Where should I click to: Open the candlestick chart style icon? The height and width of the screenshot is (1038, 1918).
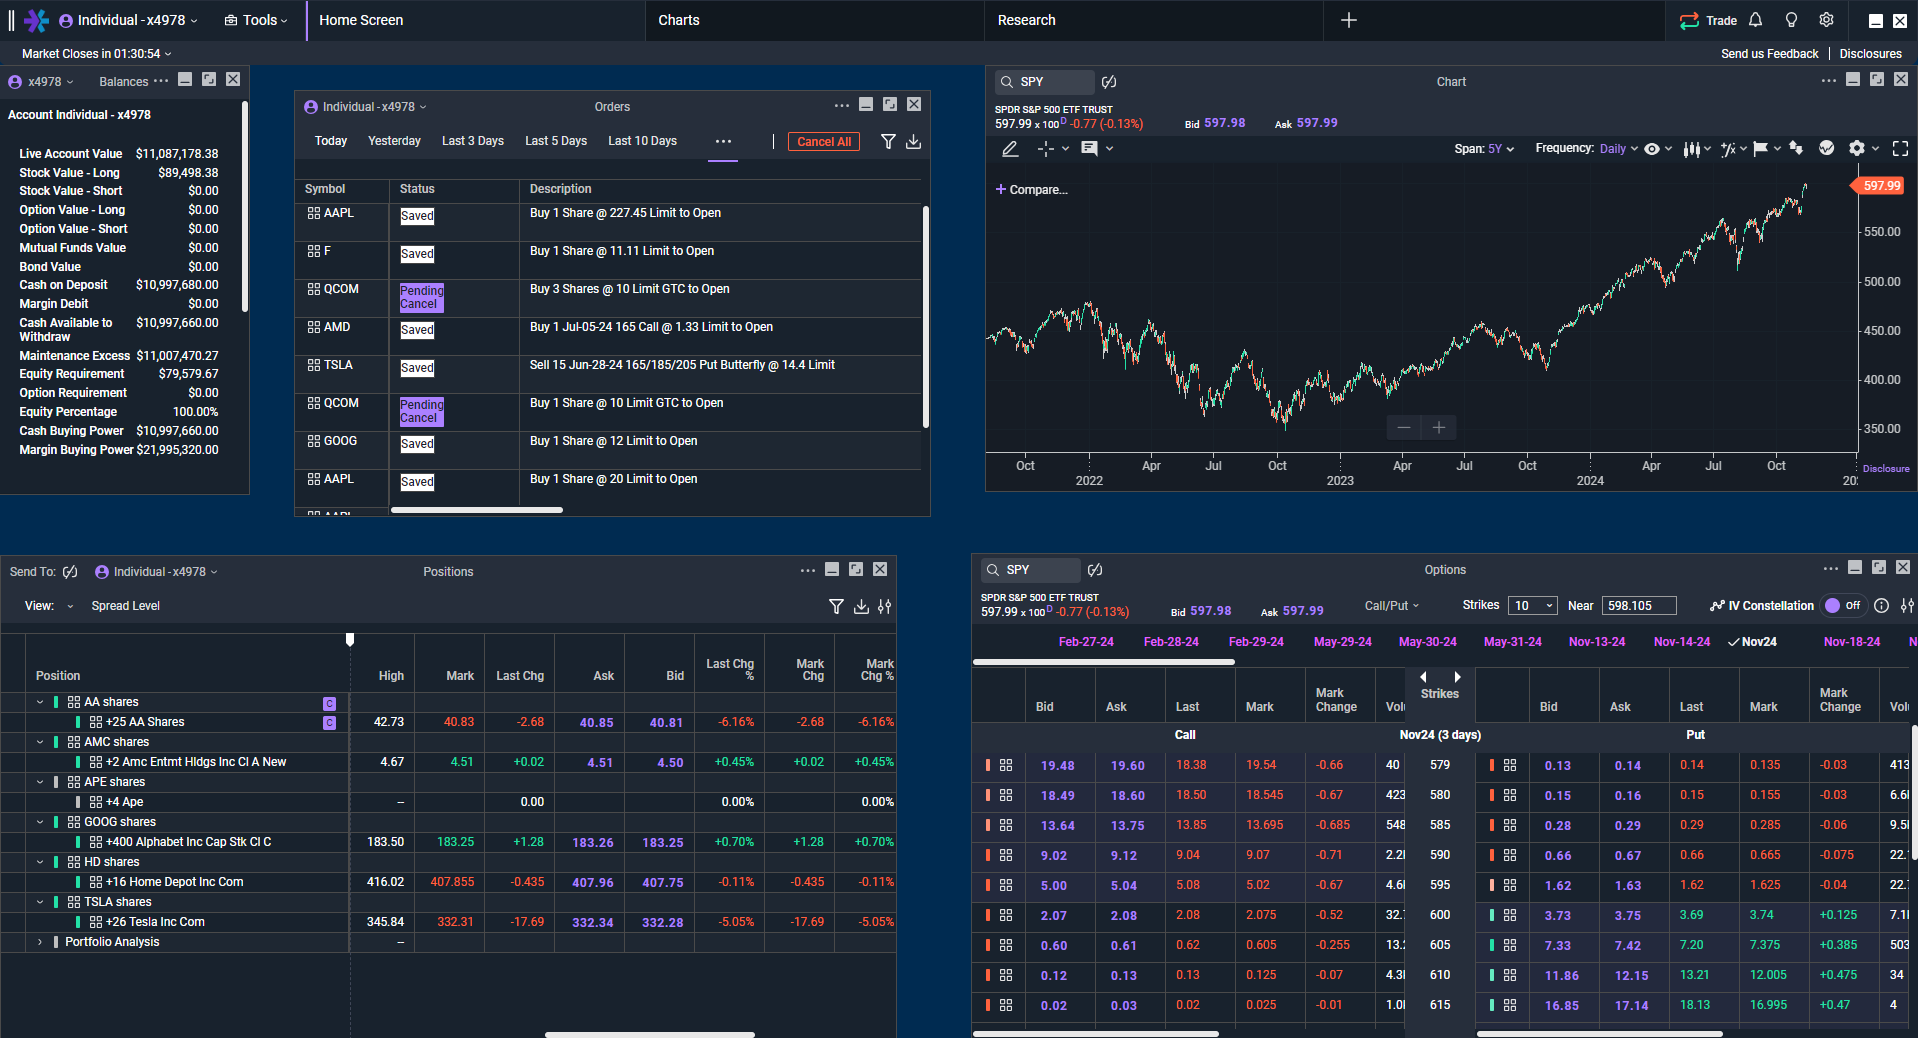pyautogui.click(x=1691, y=149)
